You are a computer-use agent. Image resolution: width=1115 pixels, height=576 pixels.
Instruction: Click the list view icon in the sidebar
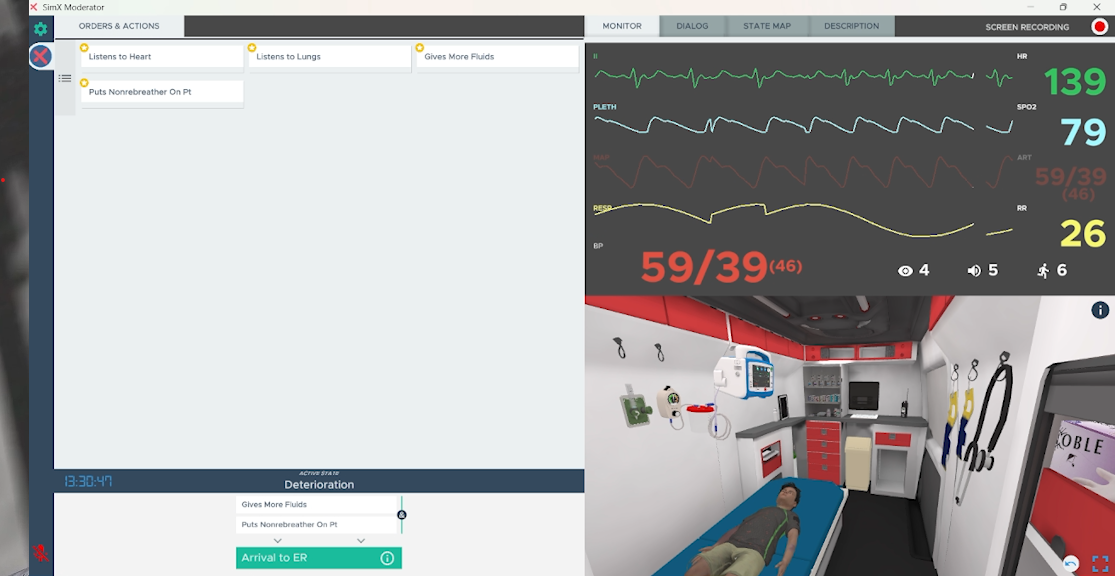tap(65, 78)
